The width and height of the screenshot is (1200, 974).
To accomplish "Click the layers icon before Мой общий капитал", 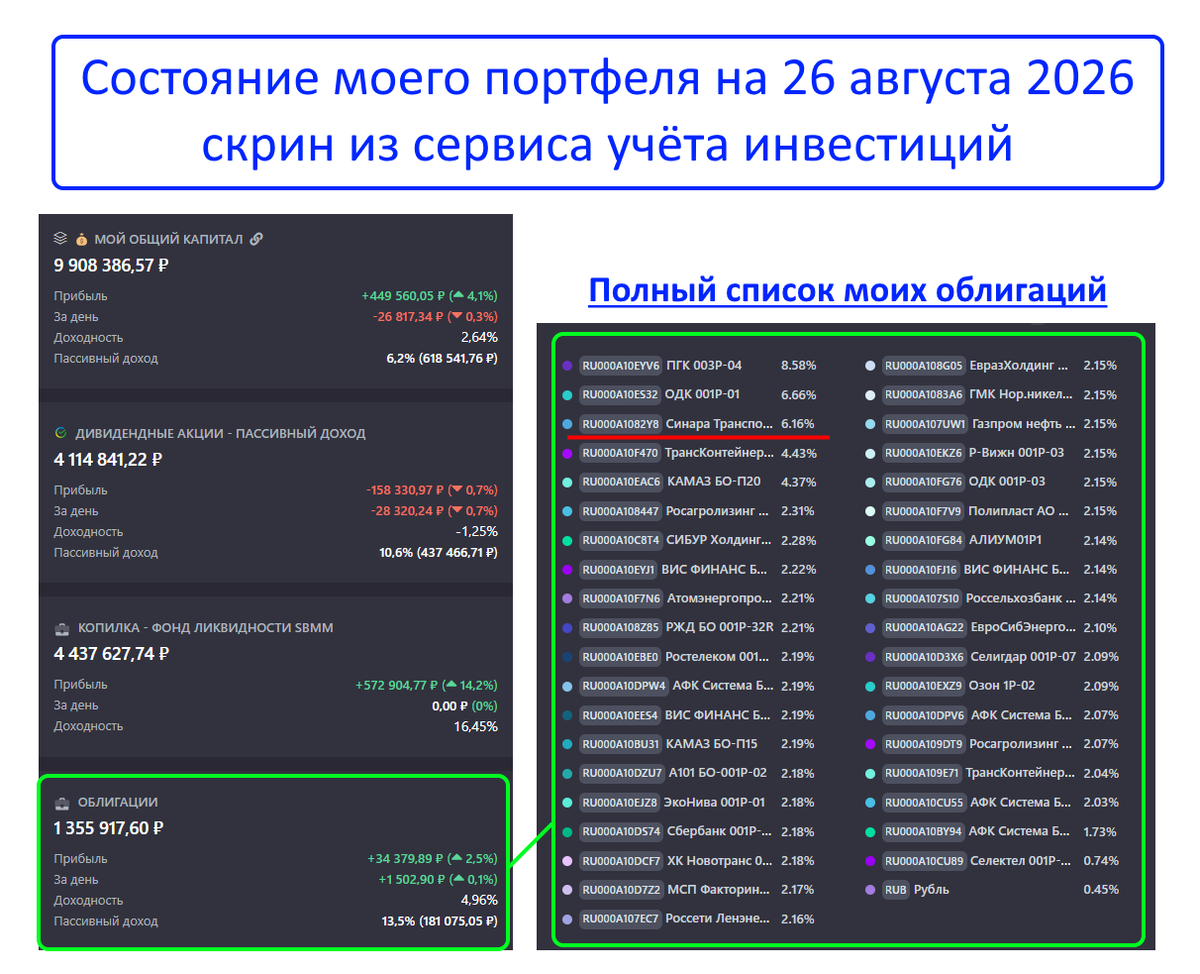I will point(60,239).
